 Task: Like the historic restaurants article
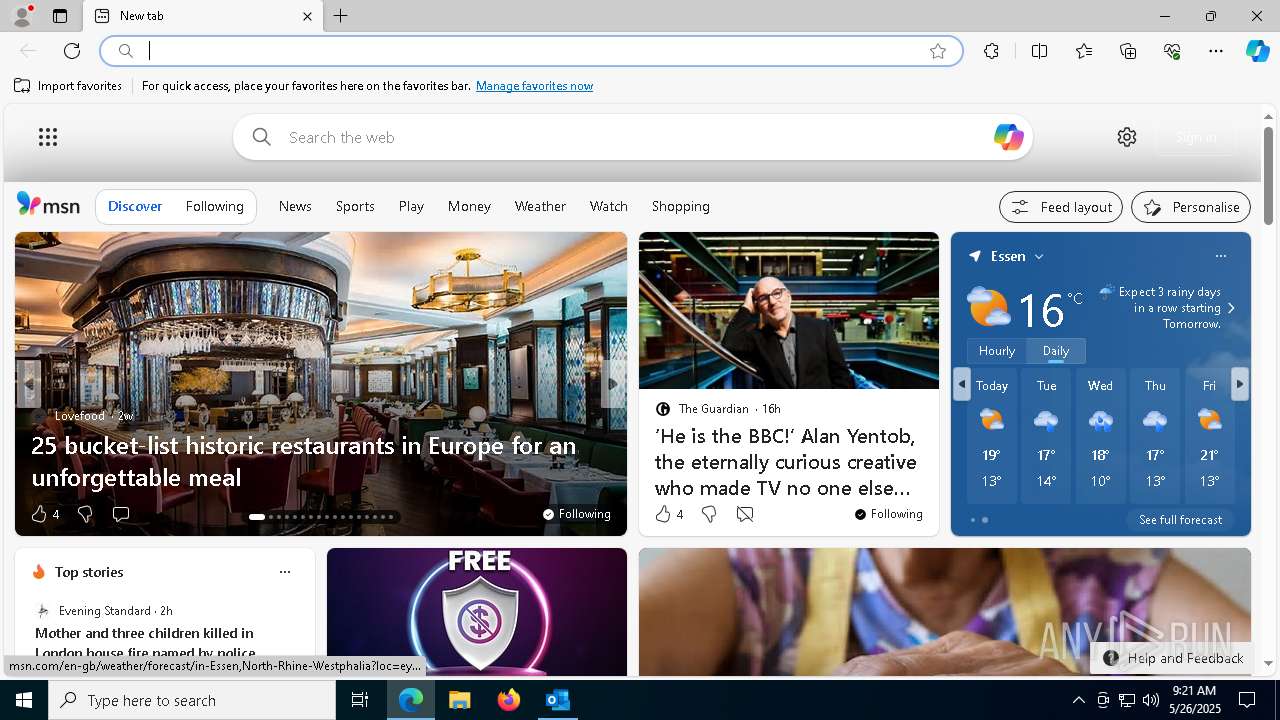[x=39, y=514]
